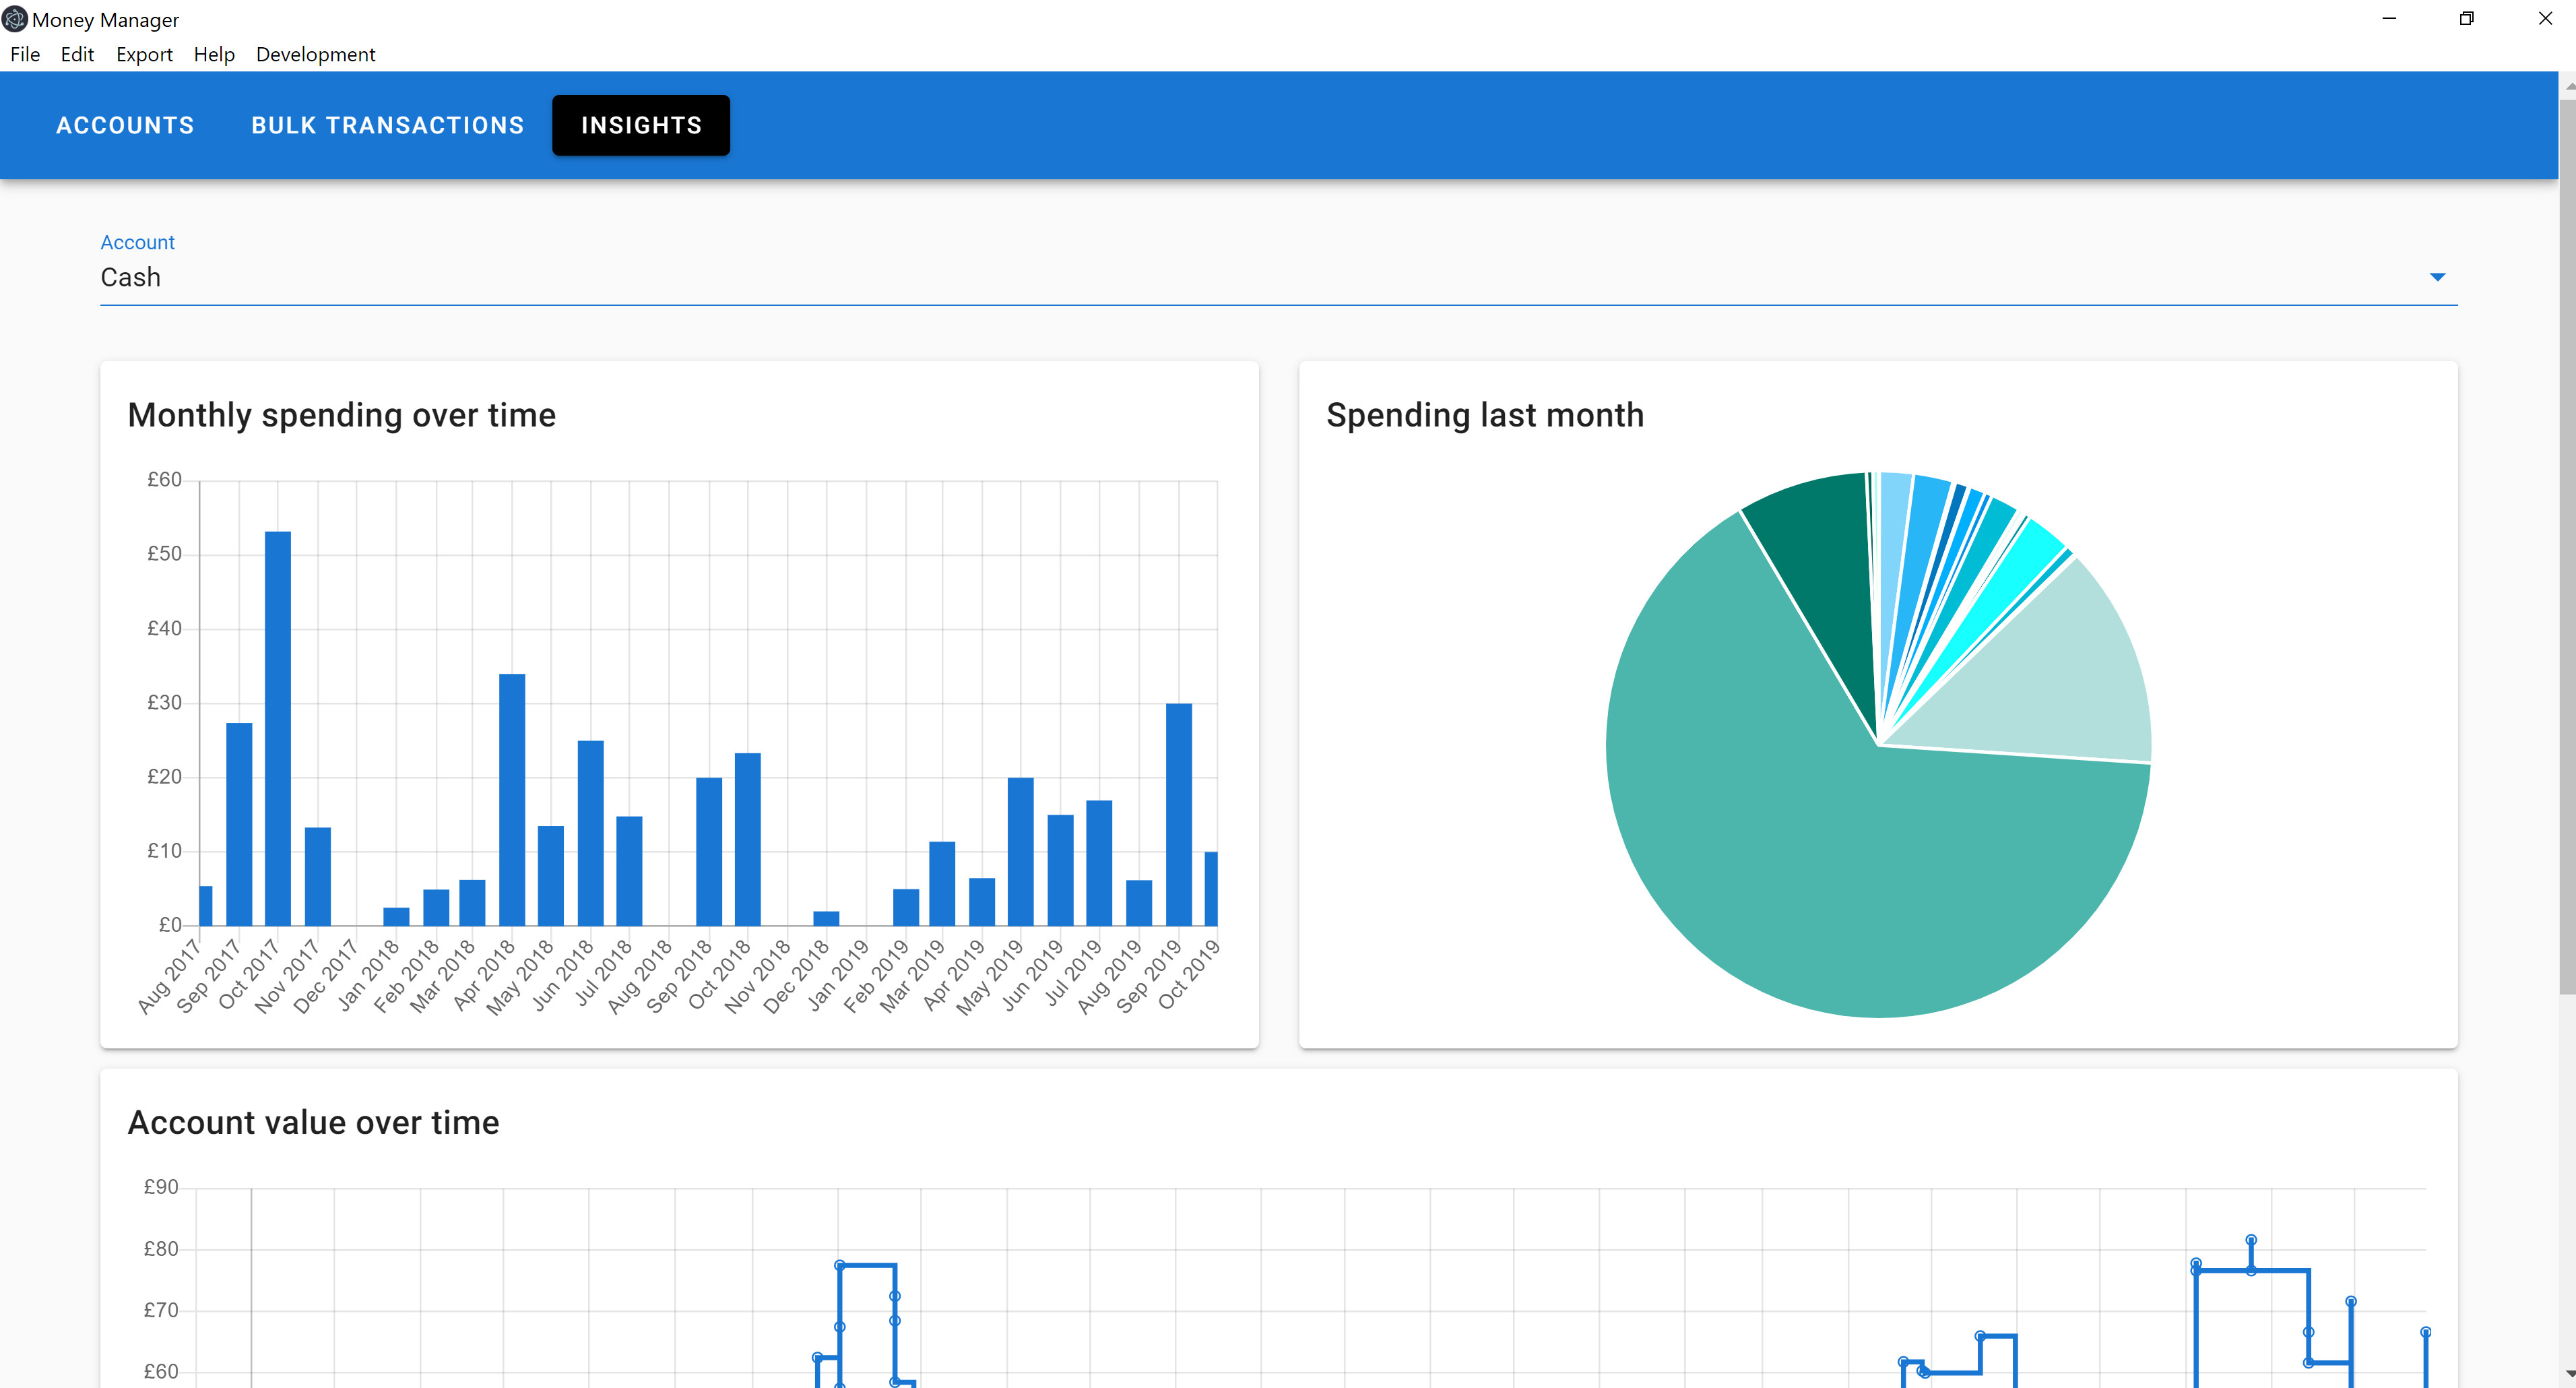Click the Sep 2017 spending bar
Viewport: 2576px width, 1388px height.
(x=239, y=824)
